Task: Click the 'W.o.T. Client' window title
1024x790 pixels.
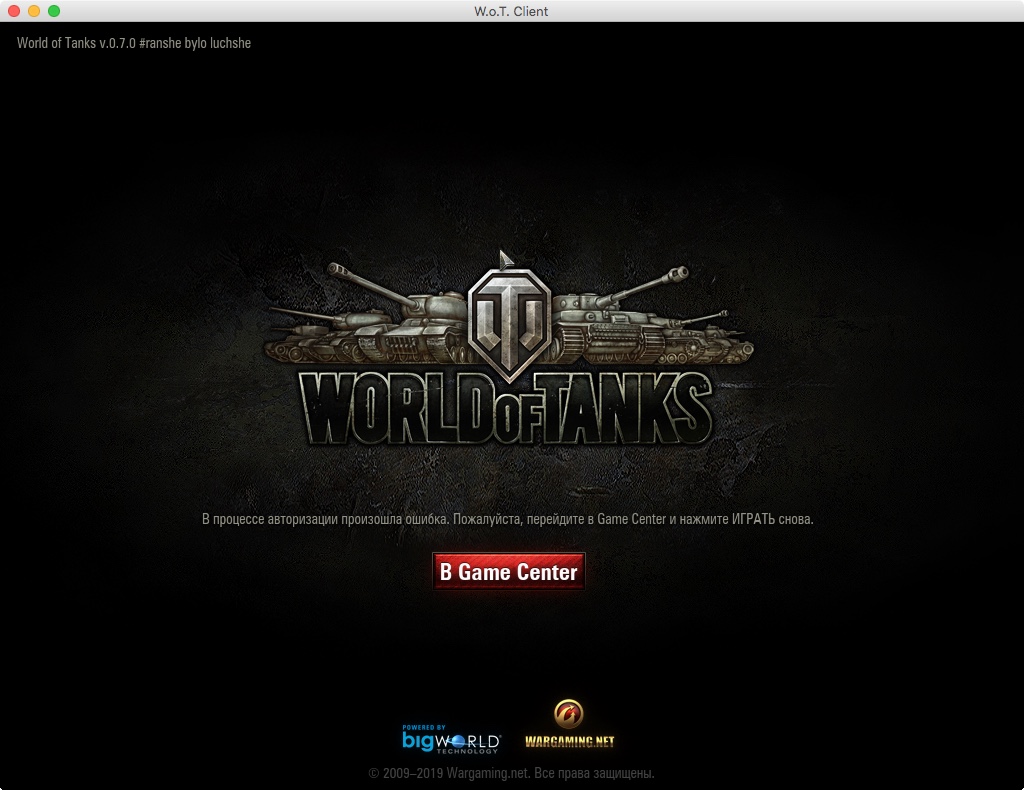Action: tap(511, 11)
